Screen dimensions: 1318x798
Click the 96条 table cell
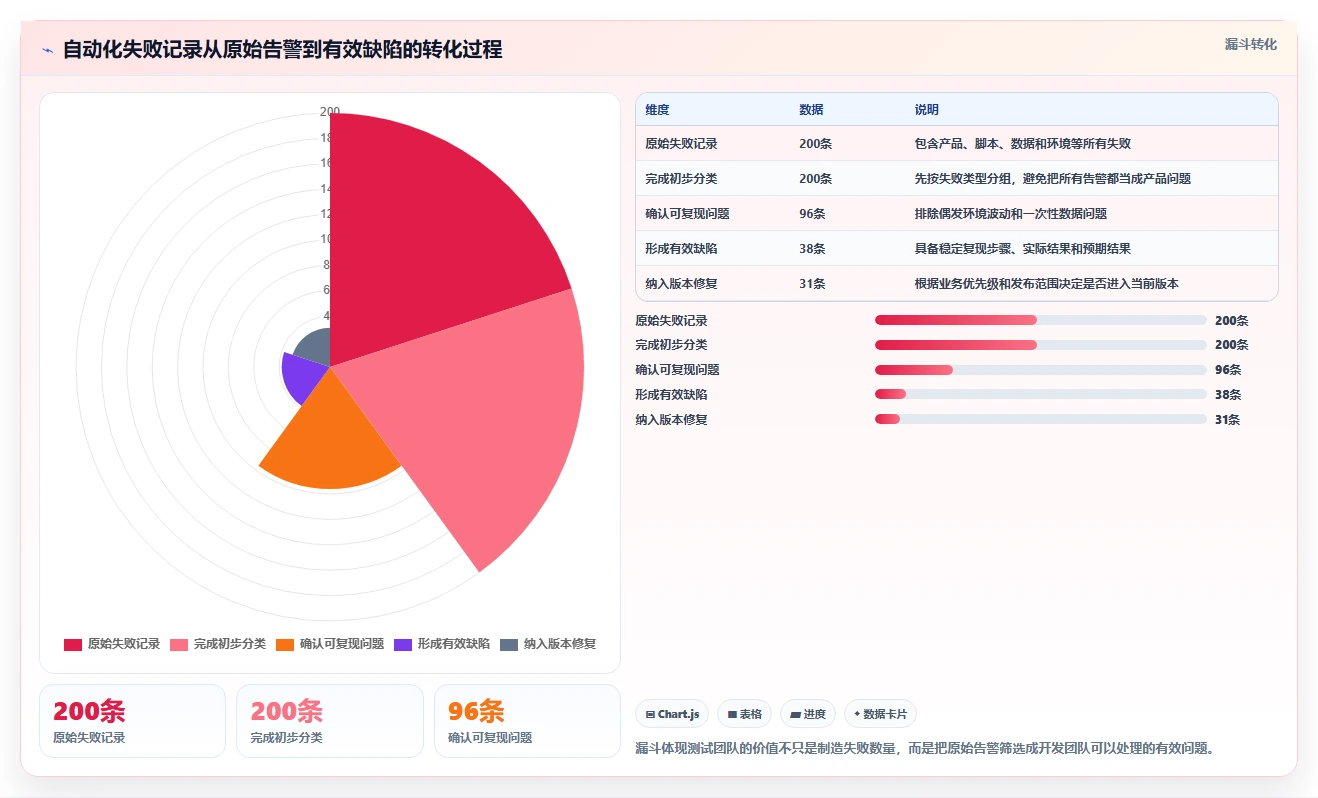pyautogui.click(x=812, y=214)
